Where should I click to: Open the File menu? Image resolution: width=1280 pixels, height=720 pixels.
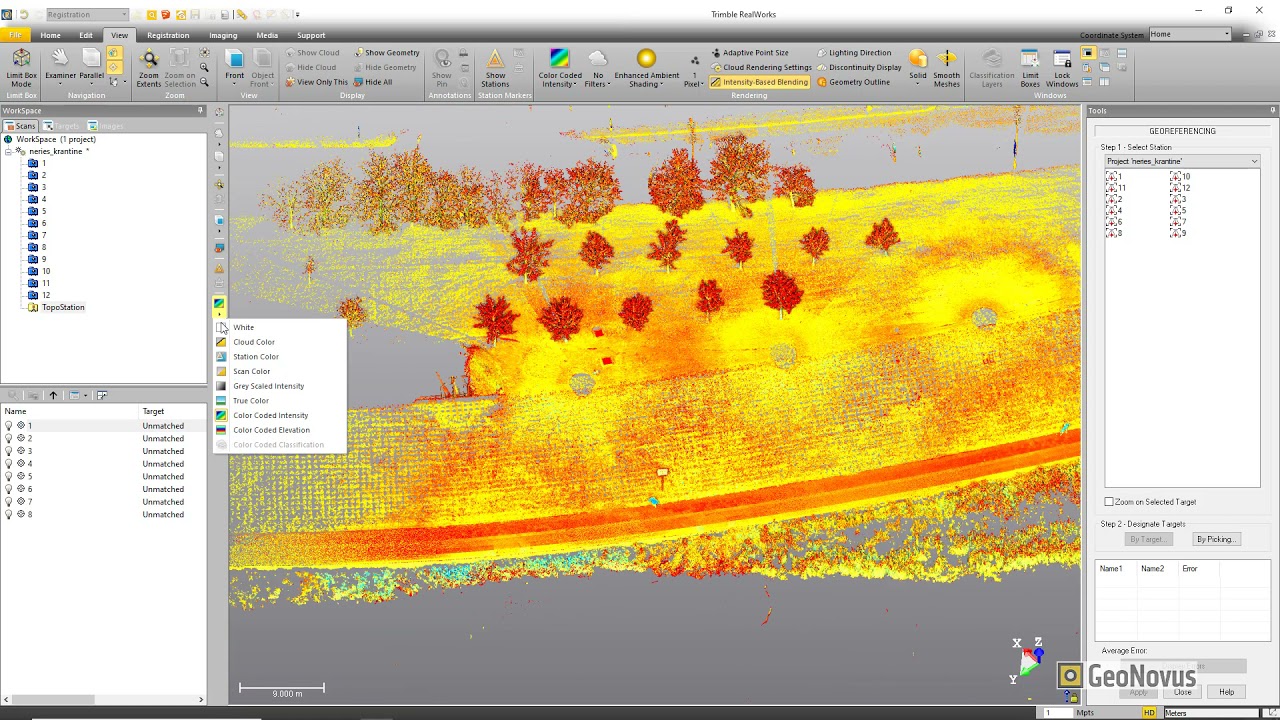pos(16,35)
